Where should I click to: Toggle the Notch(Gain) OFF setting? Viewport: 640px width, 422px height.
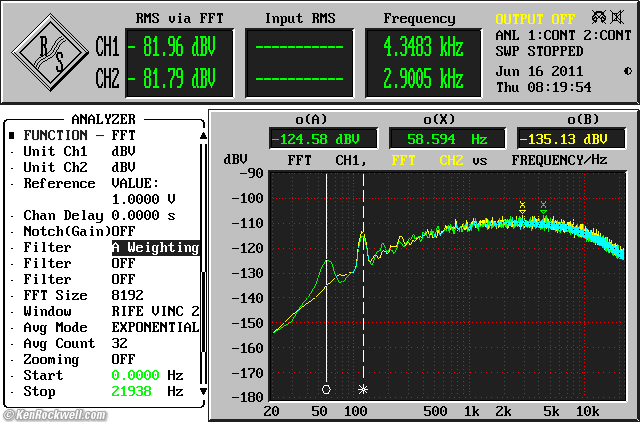click(x=123, y=231)
